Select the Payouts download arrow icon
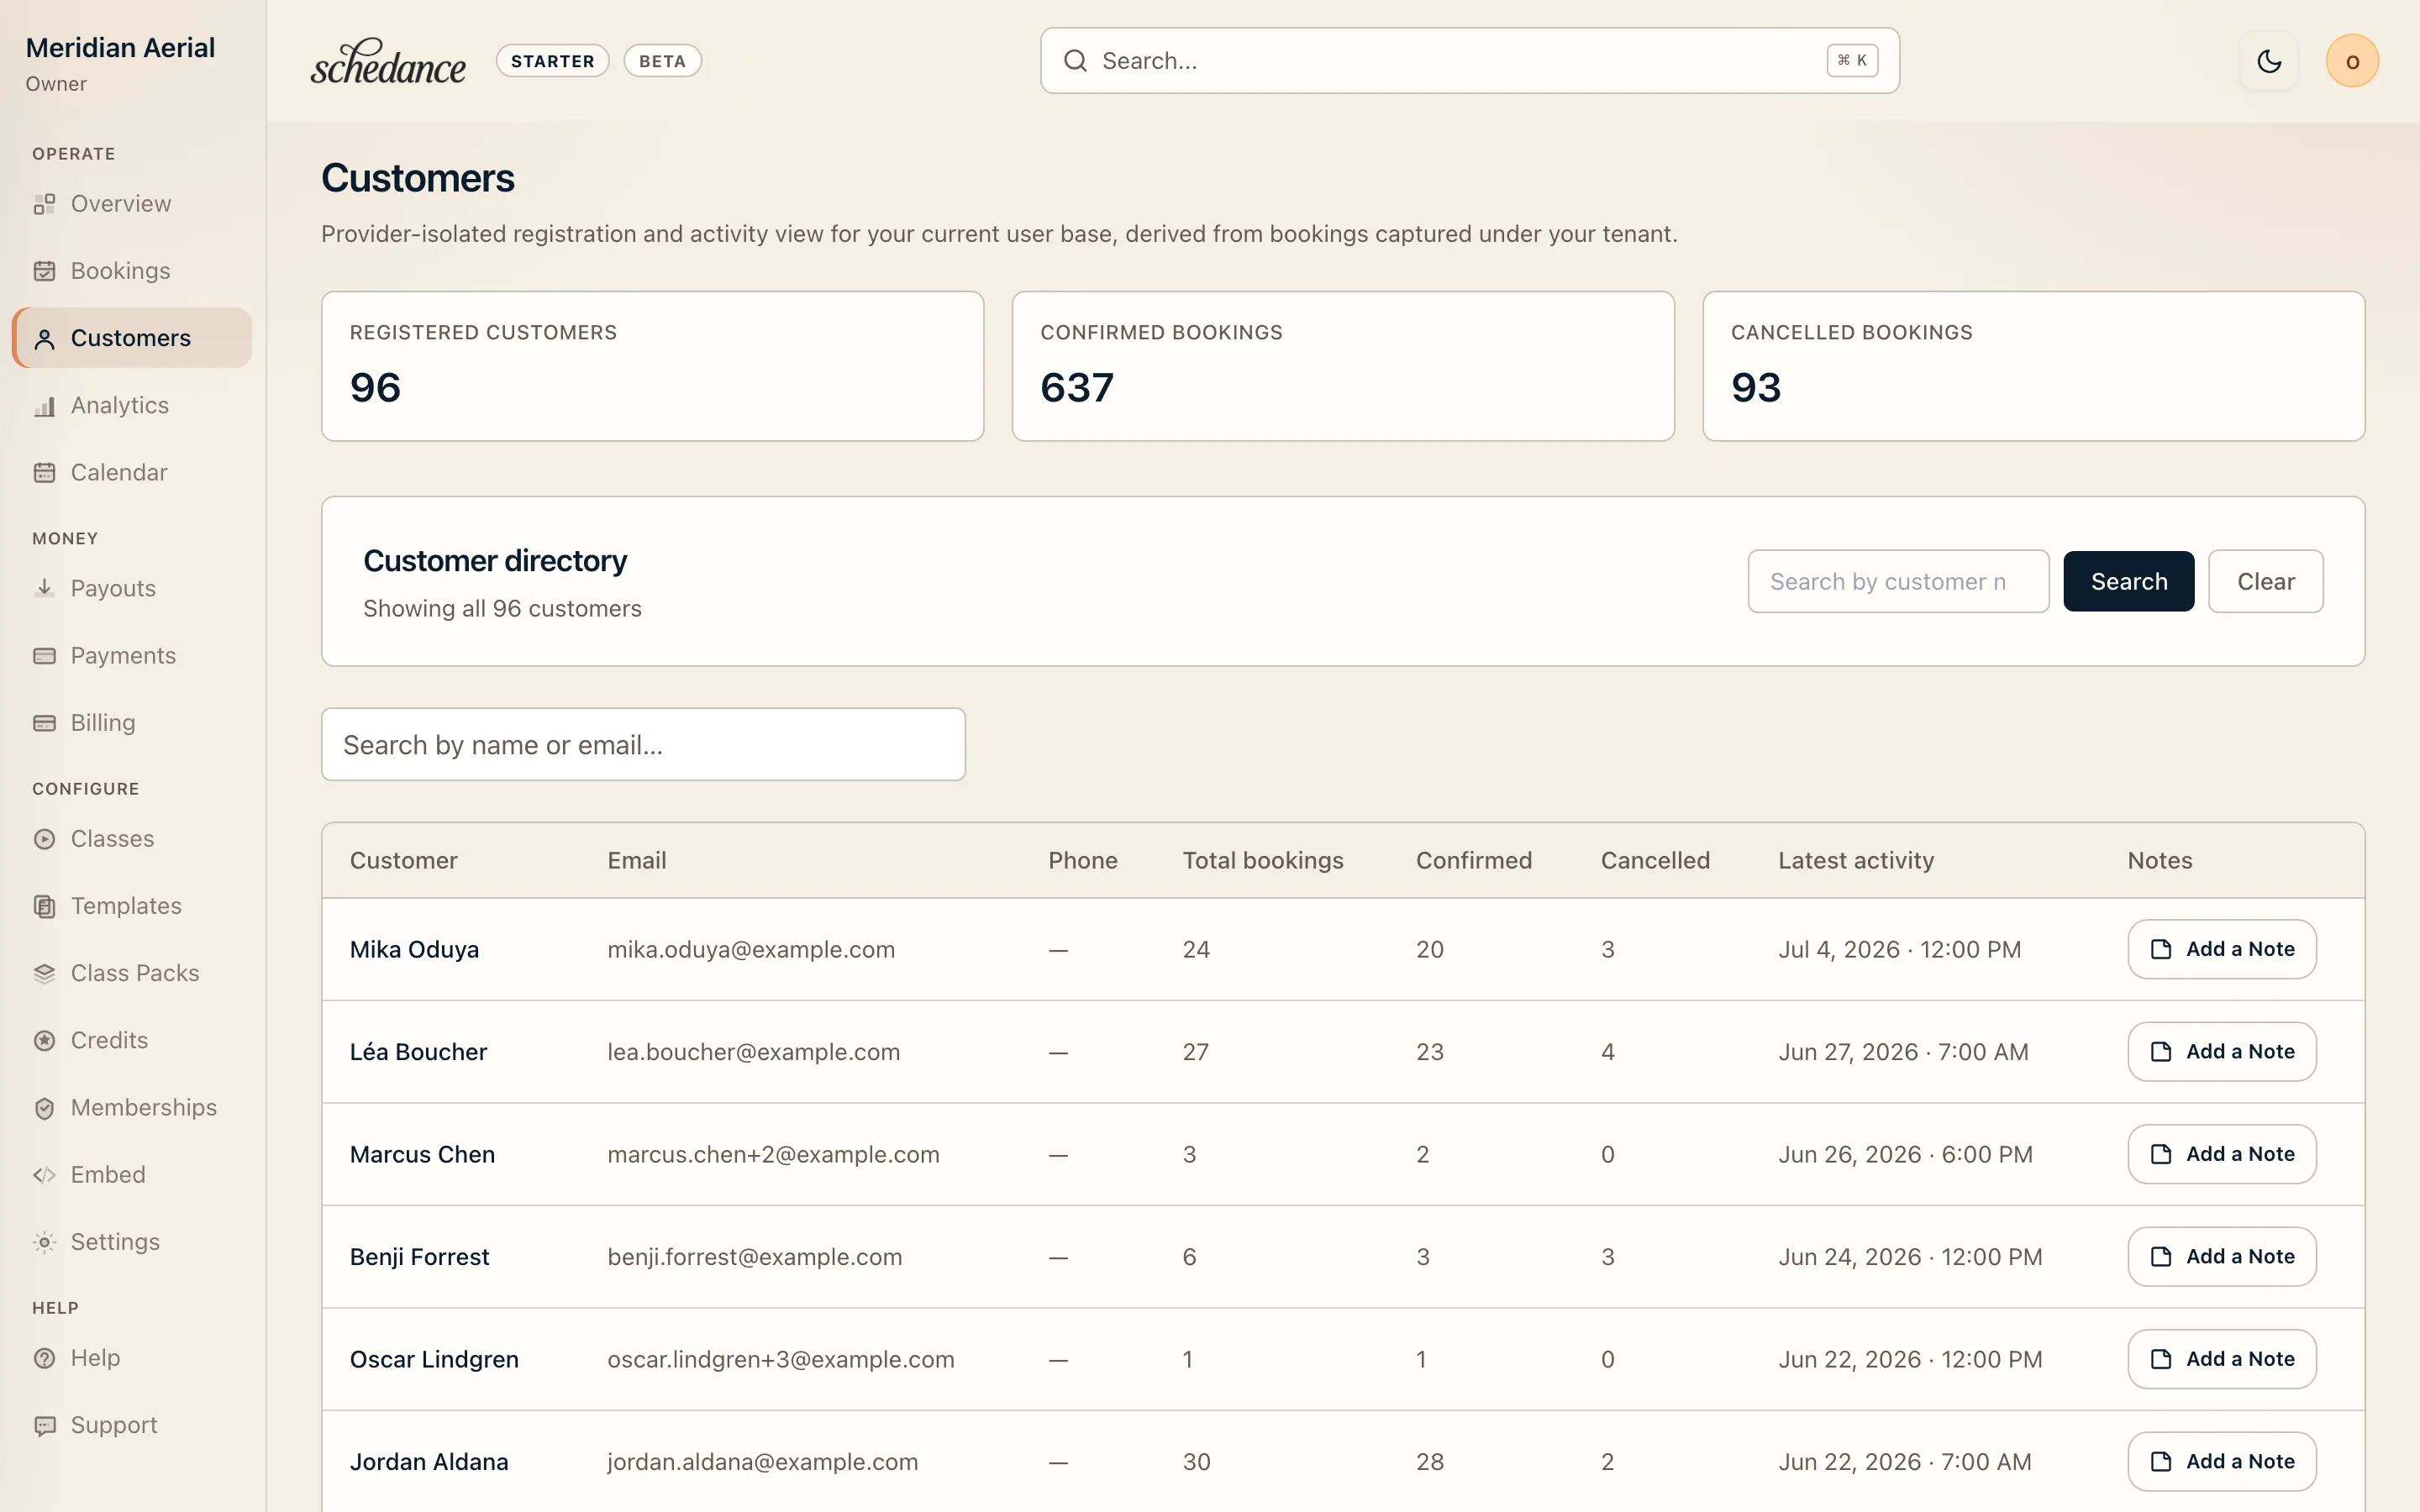The height and width of the screenshot is (1512, 2420). (44, 589)
